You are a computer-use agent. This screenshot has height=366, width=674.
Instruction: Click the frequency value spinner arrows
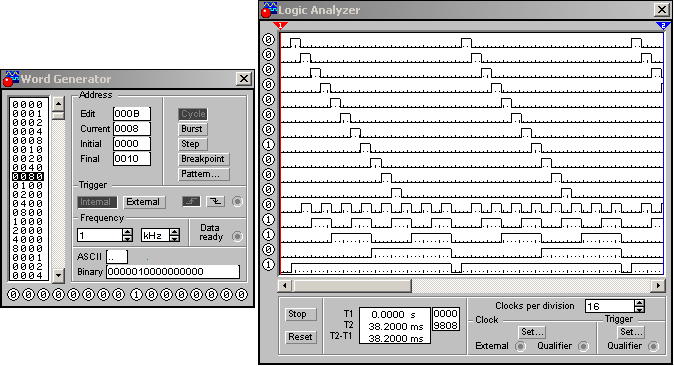(x=128, y=235)
